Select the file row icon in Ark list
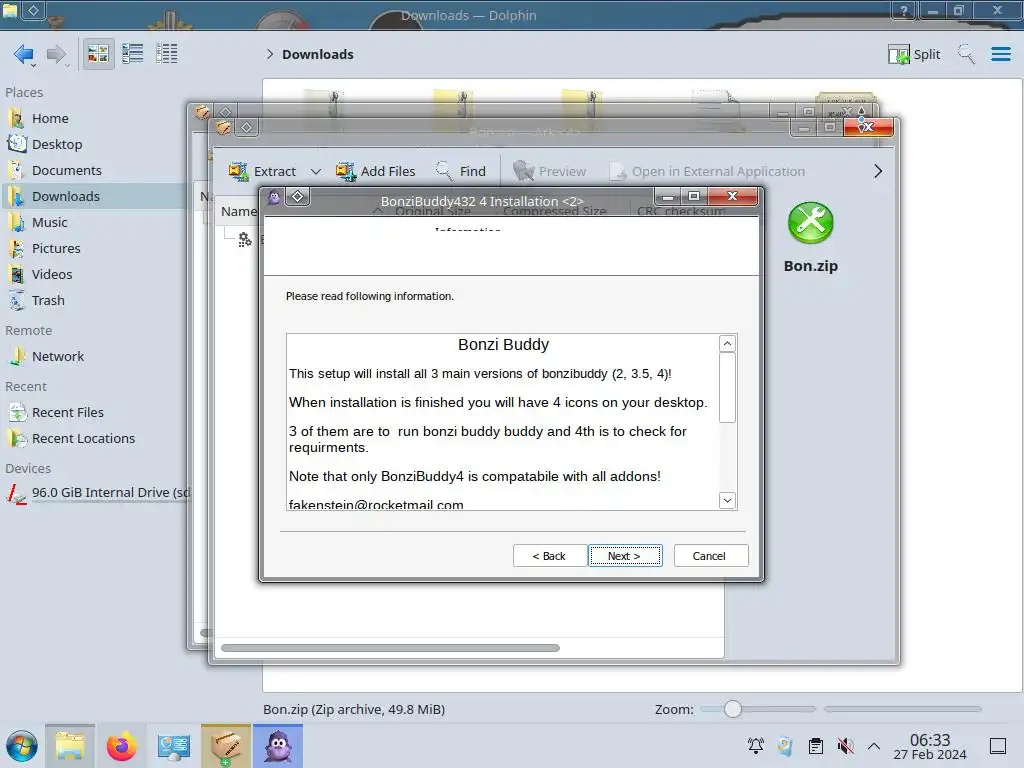The height and width of the screenshot is (768, 1024). click(x=244, y=240)
